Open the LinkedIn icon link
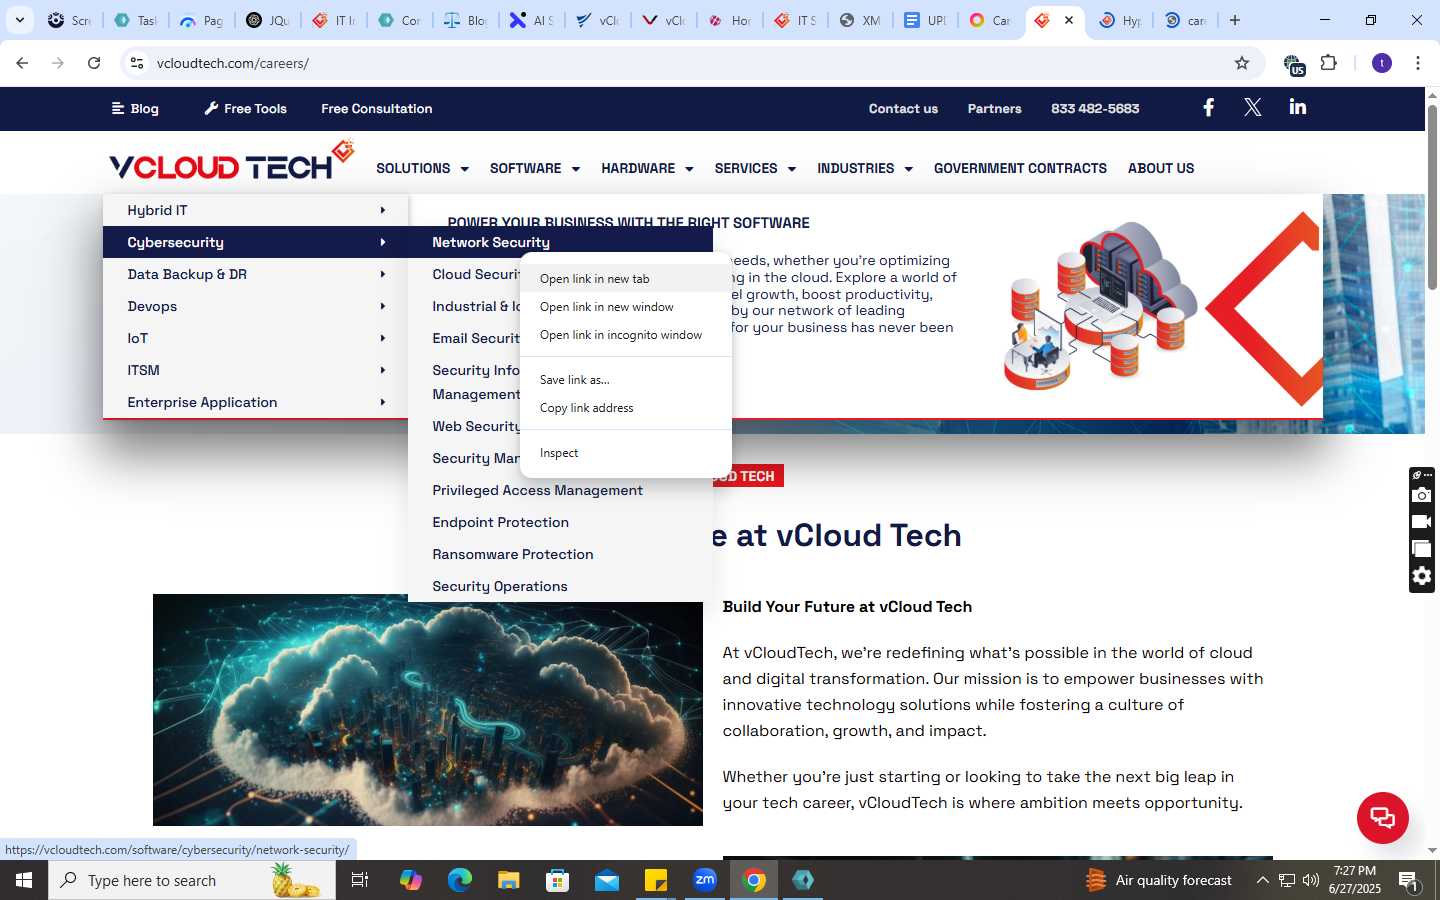 1298,107
